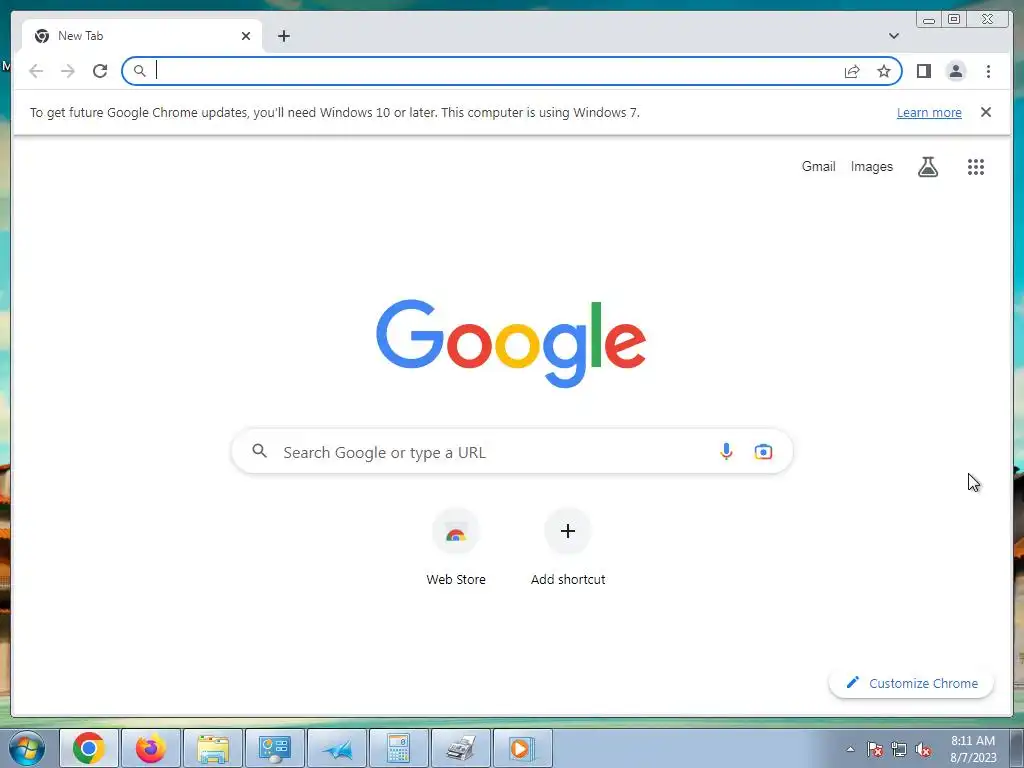The width and height of the screenshot is (1024, 768).
Task: Open Search Labs flask icon
Action: pos(927,167)
